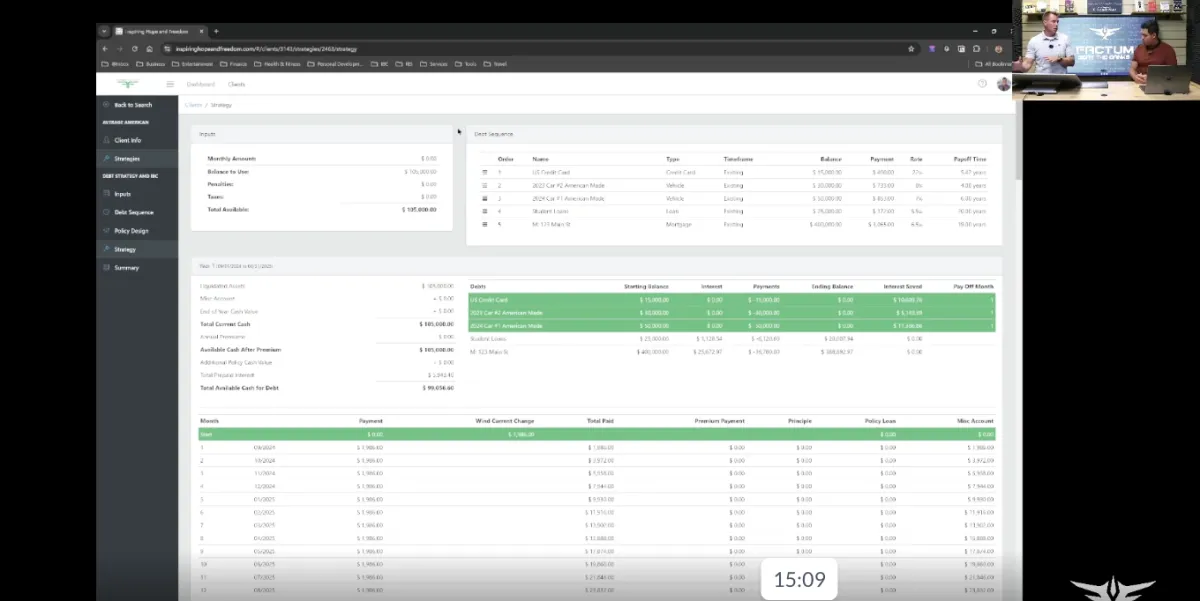Click the Mortgage type cell
The height and width of the screenshot is (601, 1200).
point(677,224)
